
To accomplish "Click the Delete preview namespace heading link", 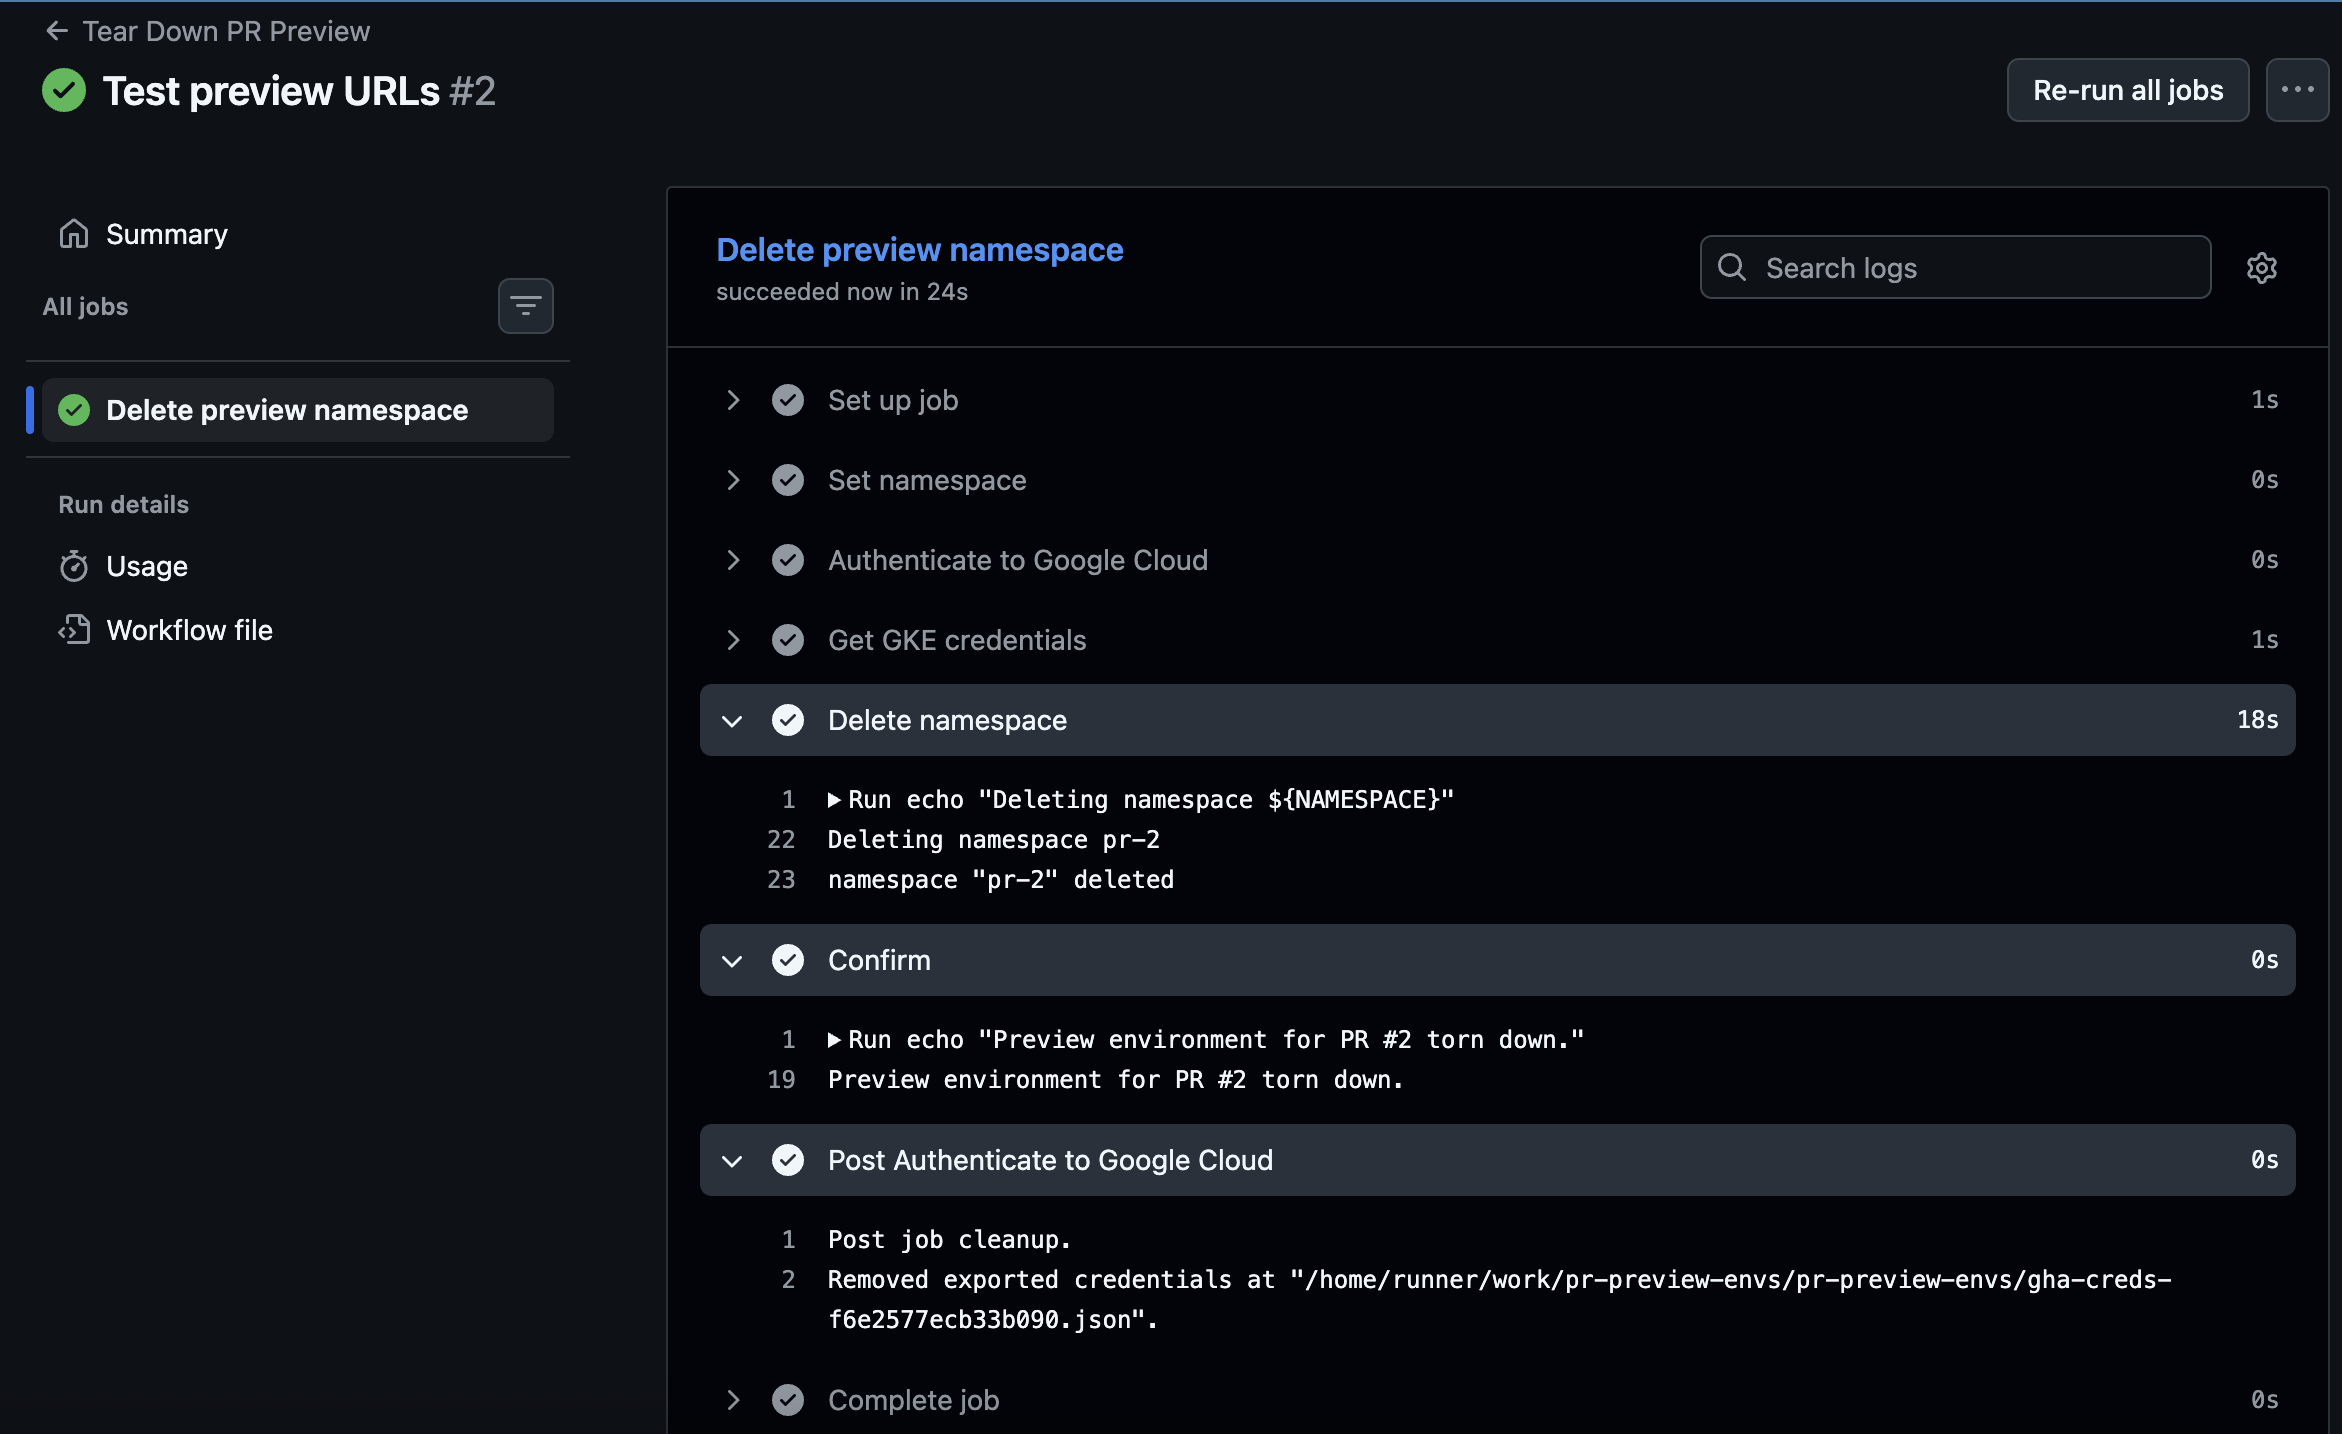I will [919, 249].
